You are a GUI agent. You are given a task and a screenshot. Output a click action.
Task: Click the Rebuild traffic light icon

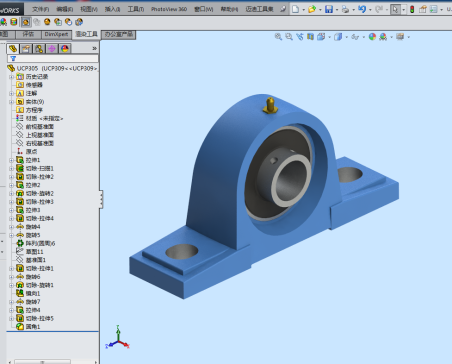tap(412, 9)
